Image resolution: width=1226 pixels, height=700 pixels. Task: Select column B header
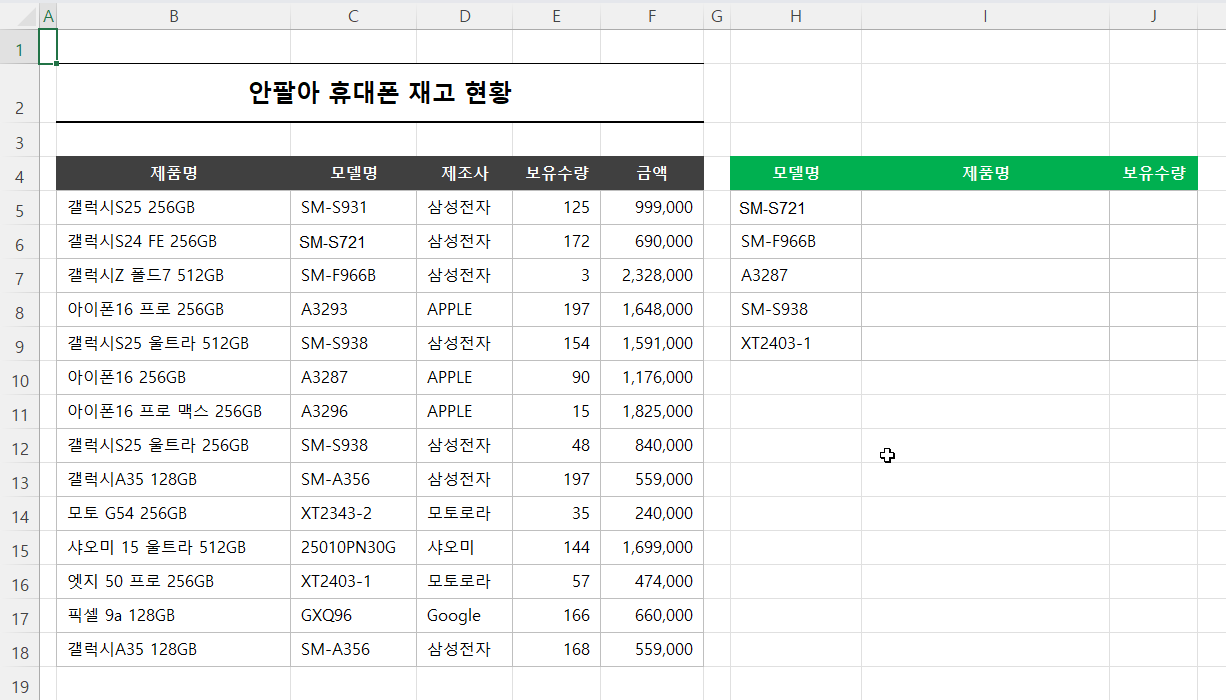174,16
